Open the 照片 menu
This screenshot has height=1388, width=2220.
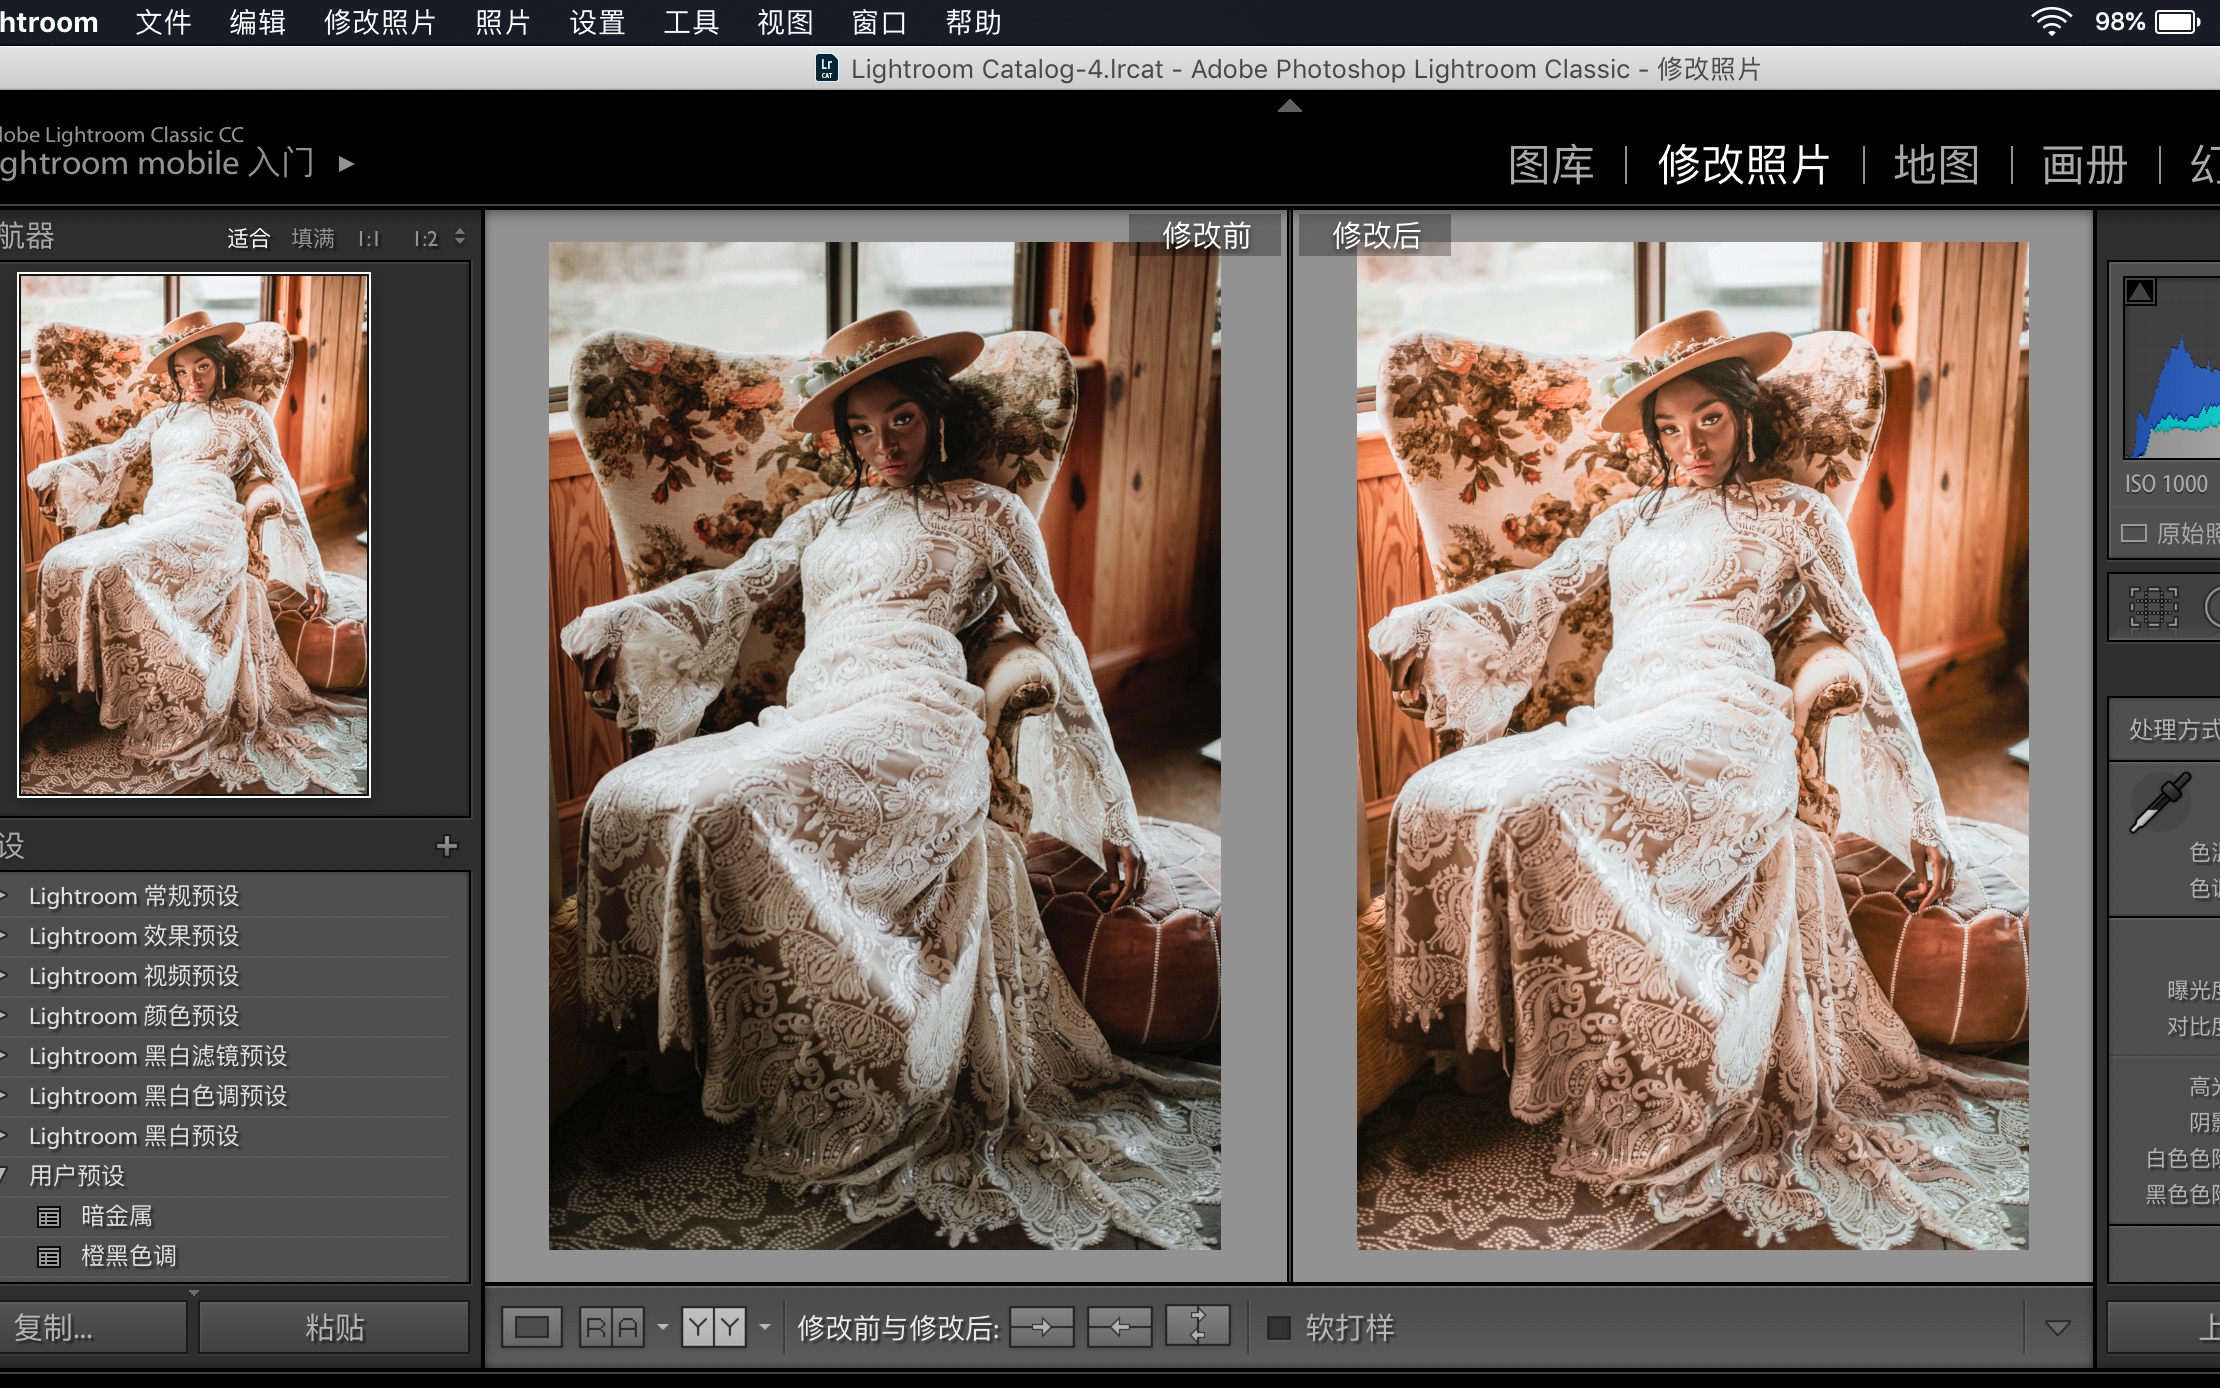coord(503,22)
